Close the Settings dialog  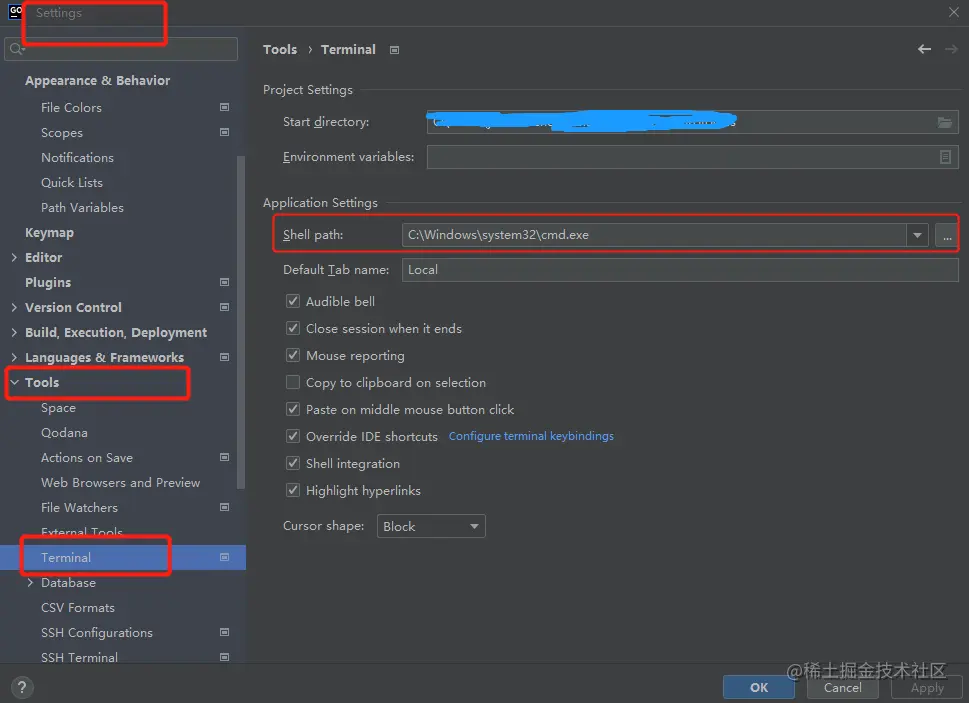click(x=954, y=12)
